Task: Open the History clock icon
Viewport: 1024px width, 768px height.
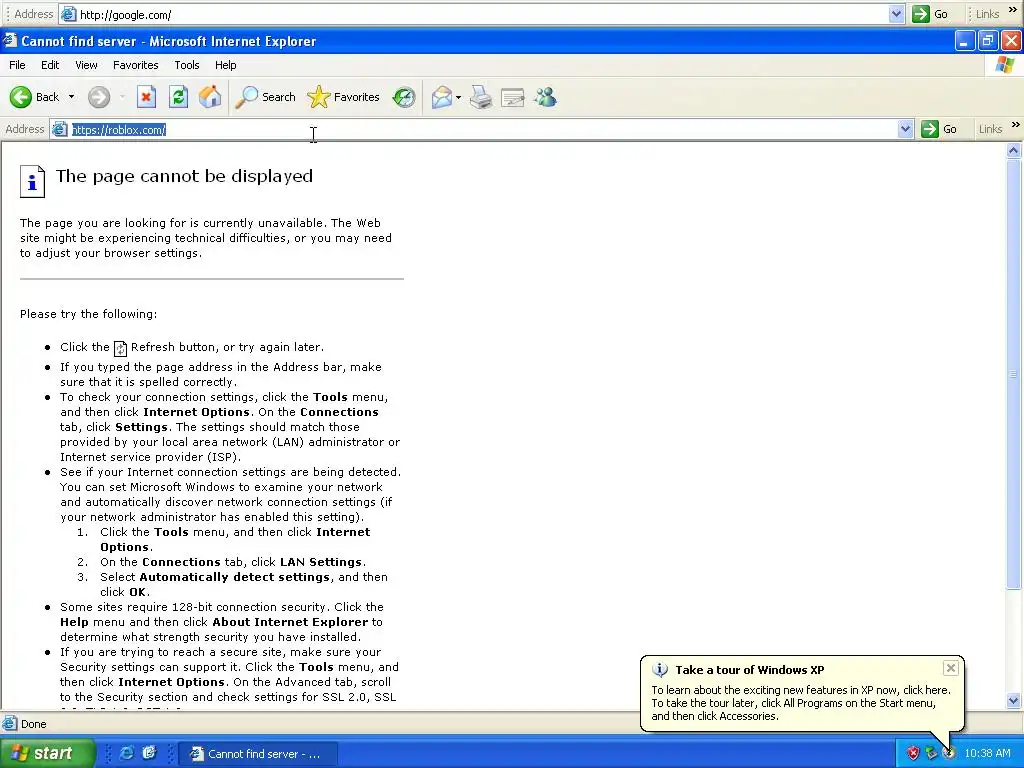Action: coord(404,97)
